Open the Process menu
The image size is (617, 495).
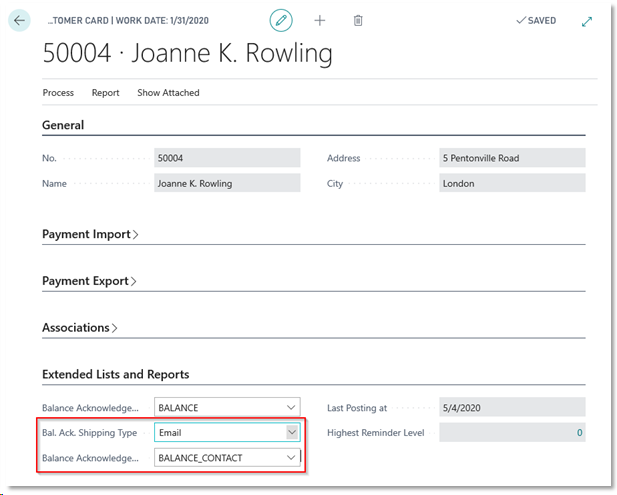click(x=58, y=93)
